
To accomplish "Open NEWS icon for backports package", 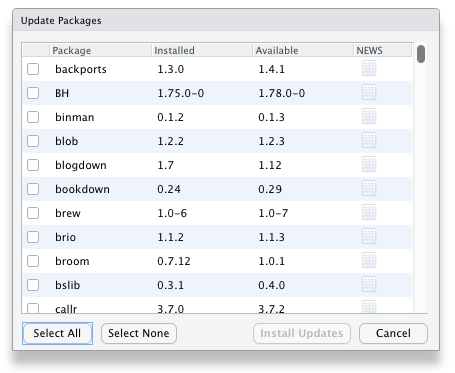I will click(x=369, y=68).
